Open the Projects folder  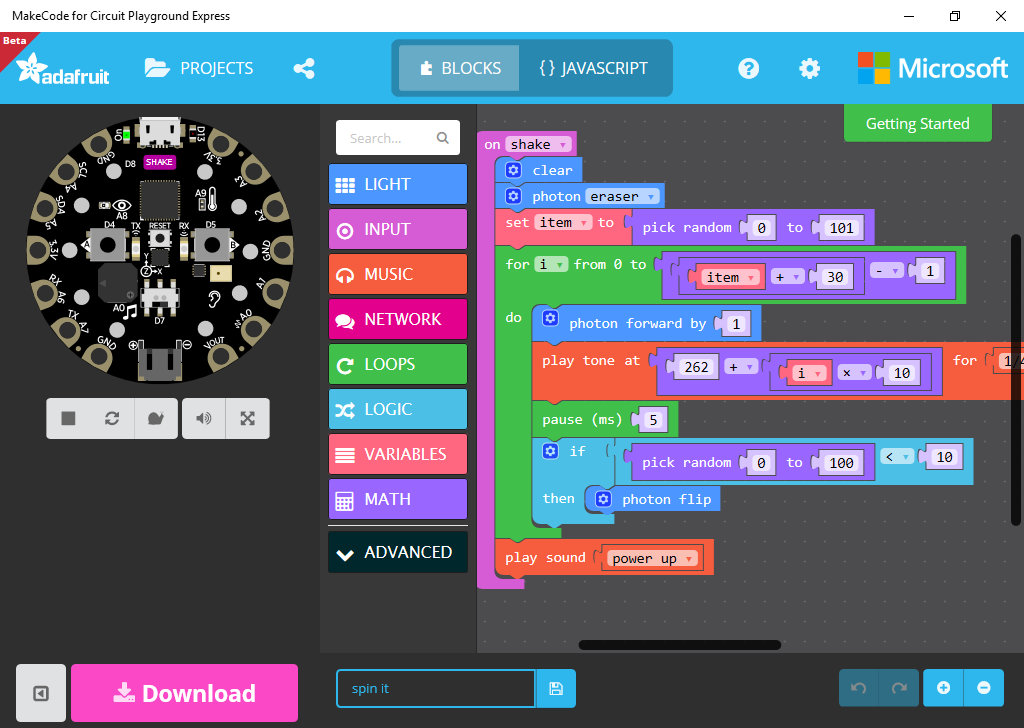click(199, 68)
